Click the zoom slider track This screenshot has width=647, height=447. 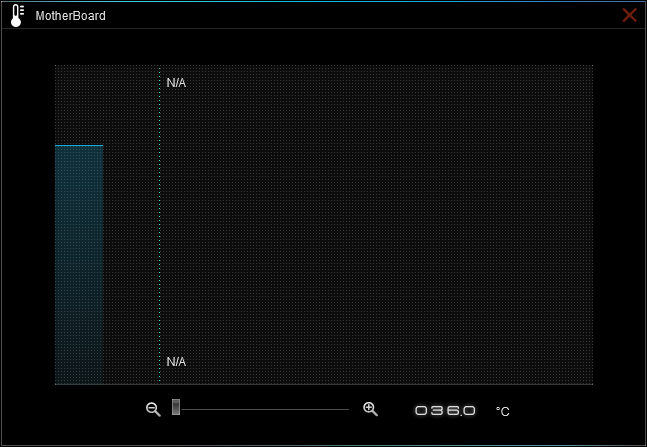click(x=264, y=409)
